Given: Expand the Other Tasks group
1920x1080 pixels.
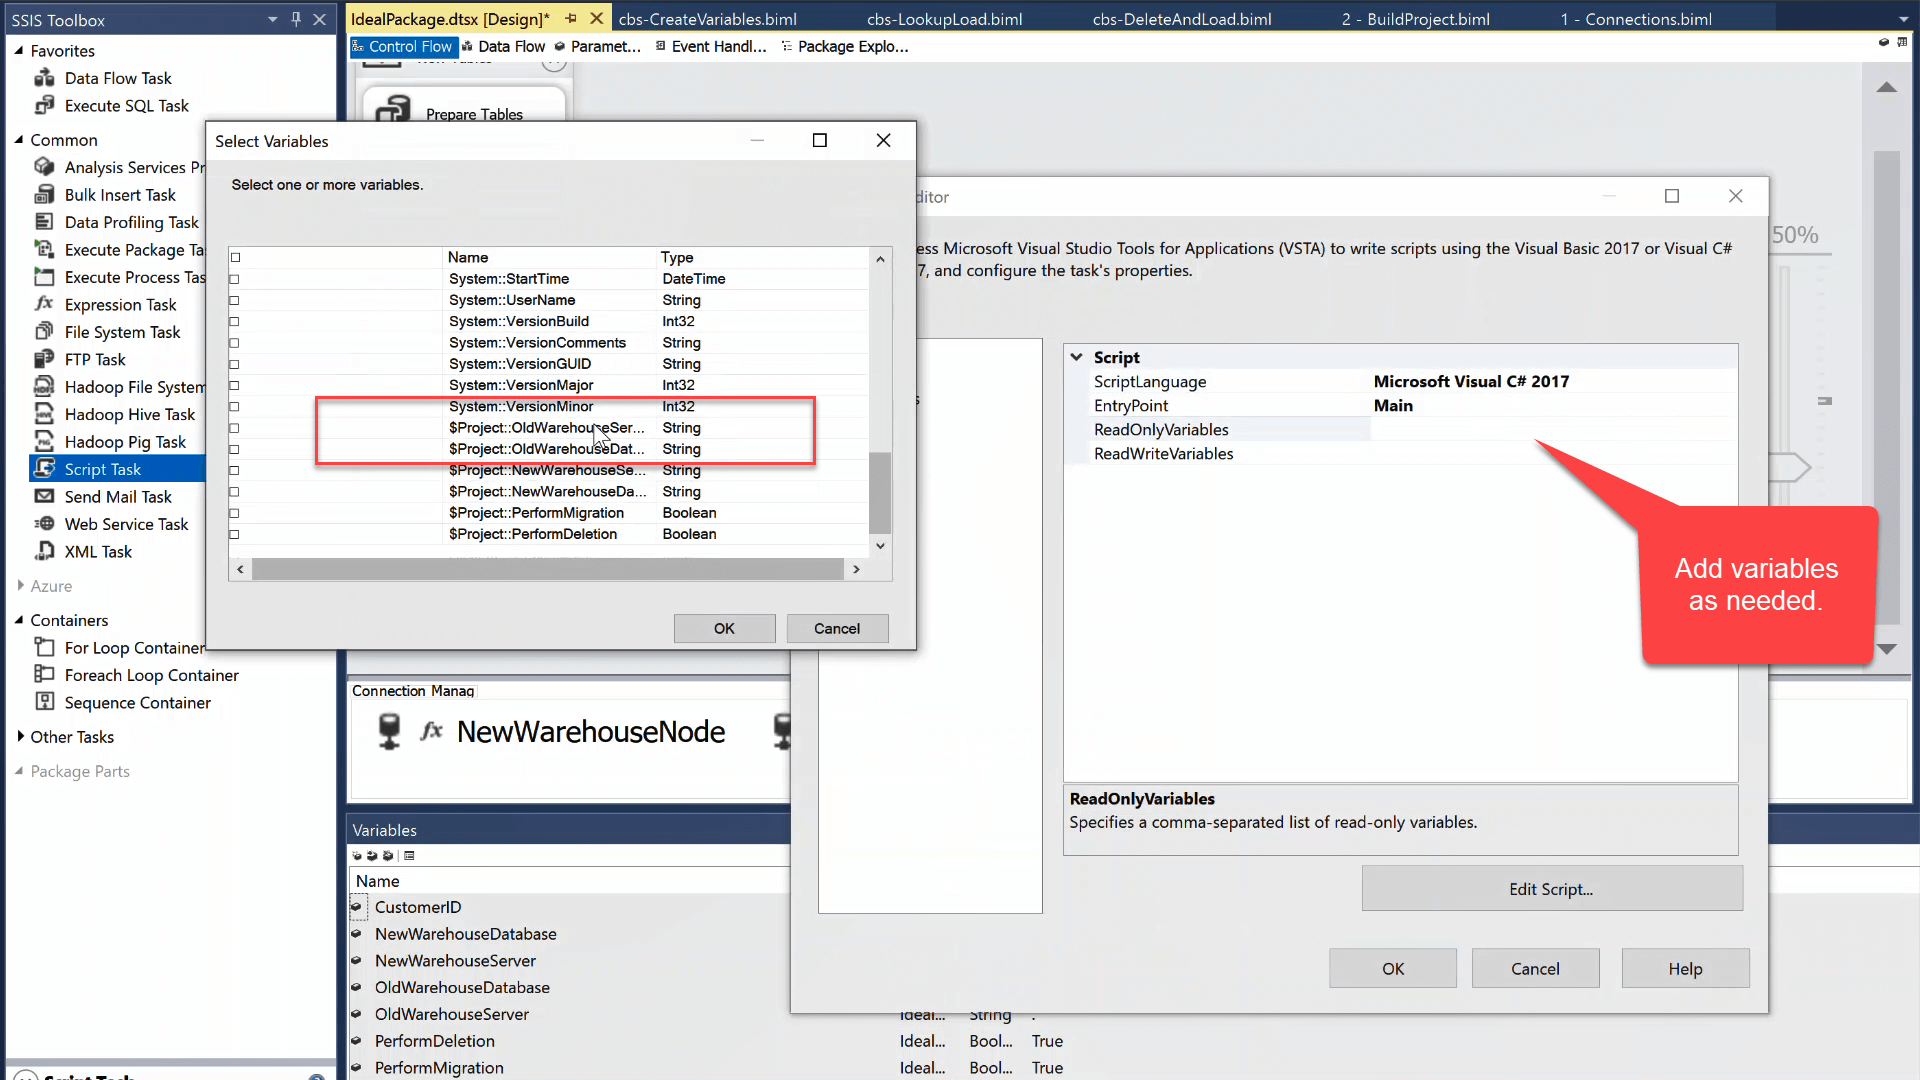Looking at the screenshot, I should pyautogui.click(x=20, y=736).
